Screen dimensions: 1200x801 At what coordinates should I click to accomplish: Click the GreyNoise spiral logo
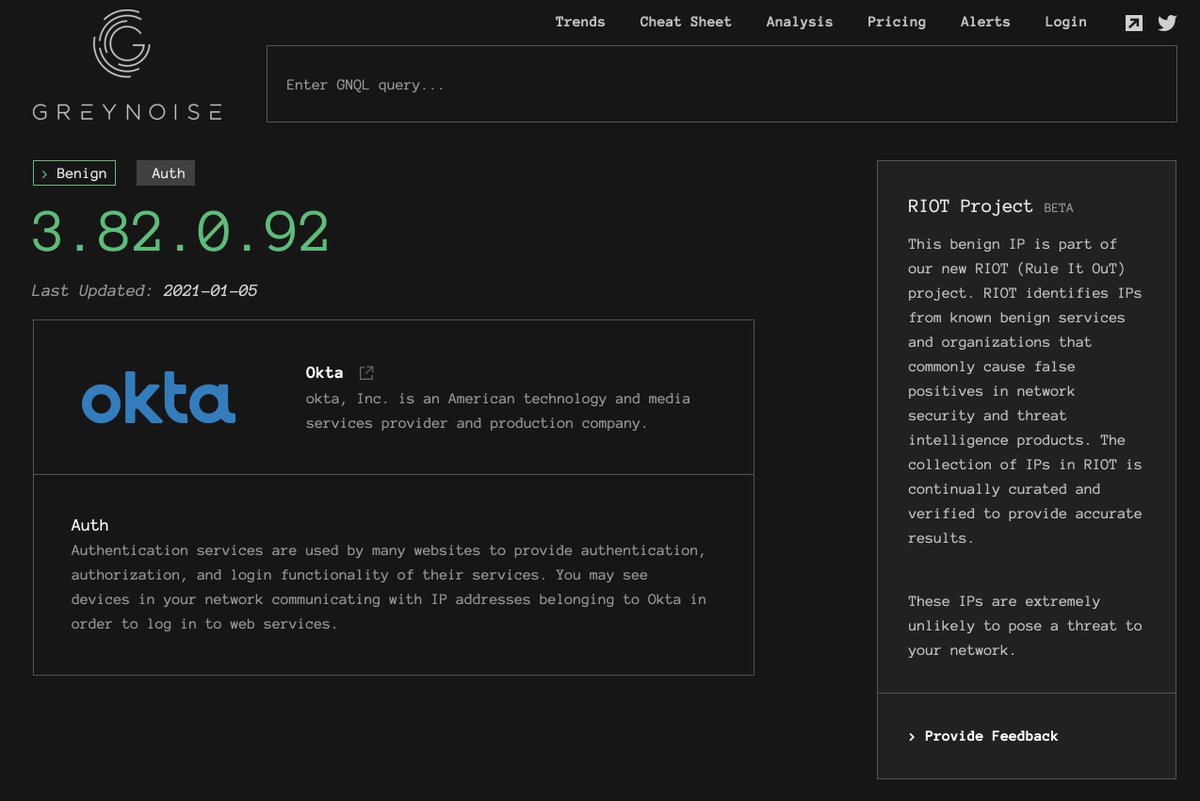[x=123, y=44]
